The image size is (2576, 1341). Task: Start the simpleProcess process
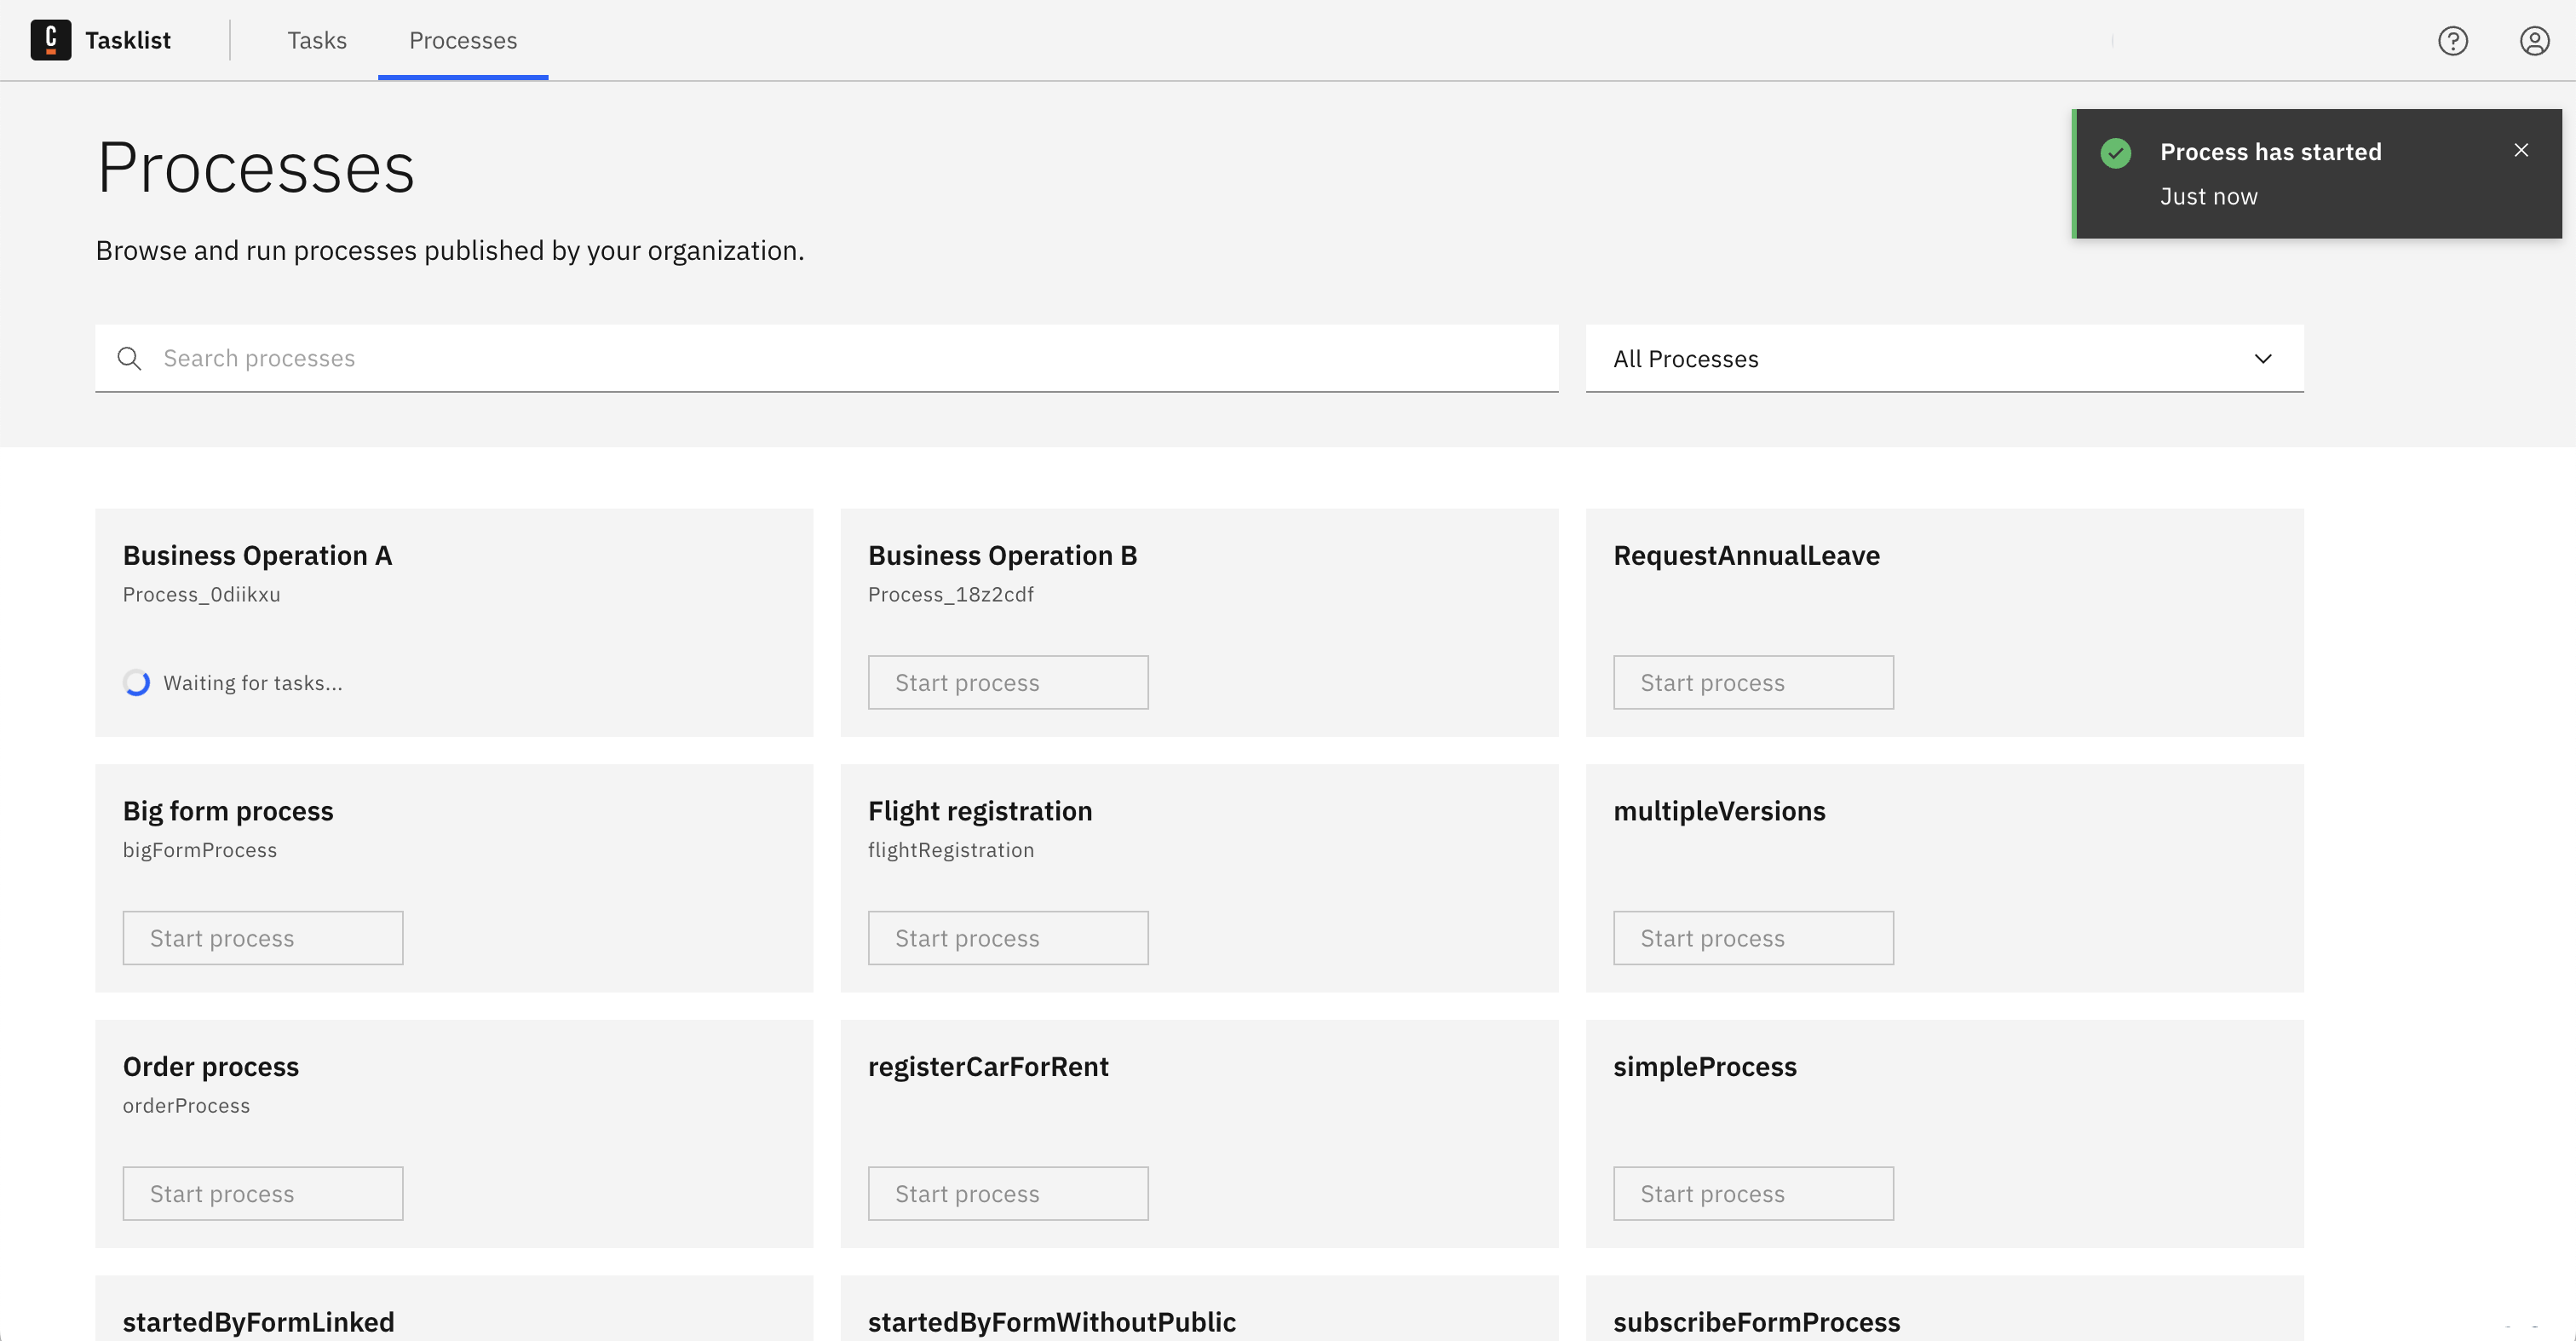coord(1753,1193)
